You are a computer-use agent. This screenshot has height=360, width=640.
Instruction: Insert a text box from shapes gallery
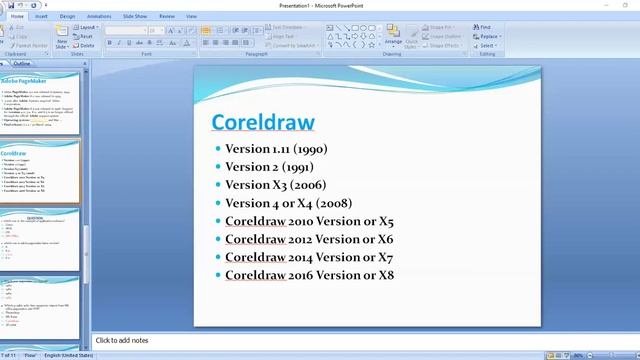coord(330,28)
